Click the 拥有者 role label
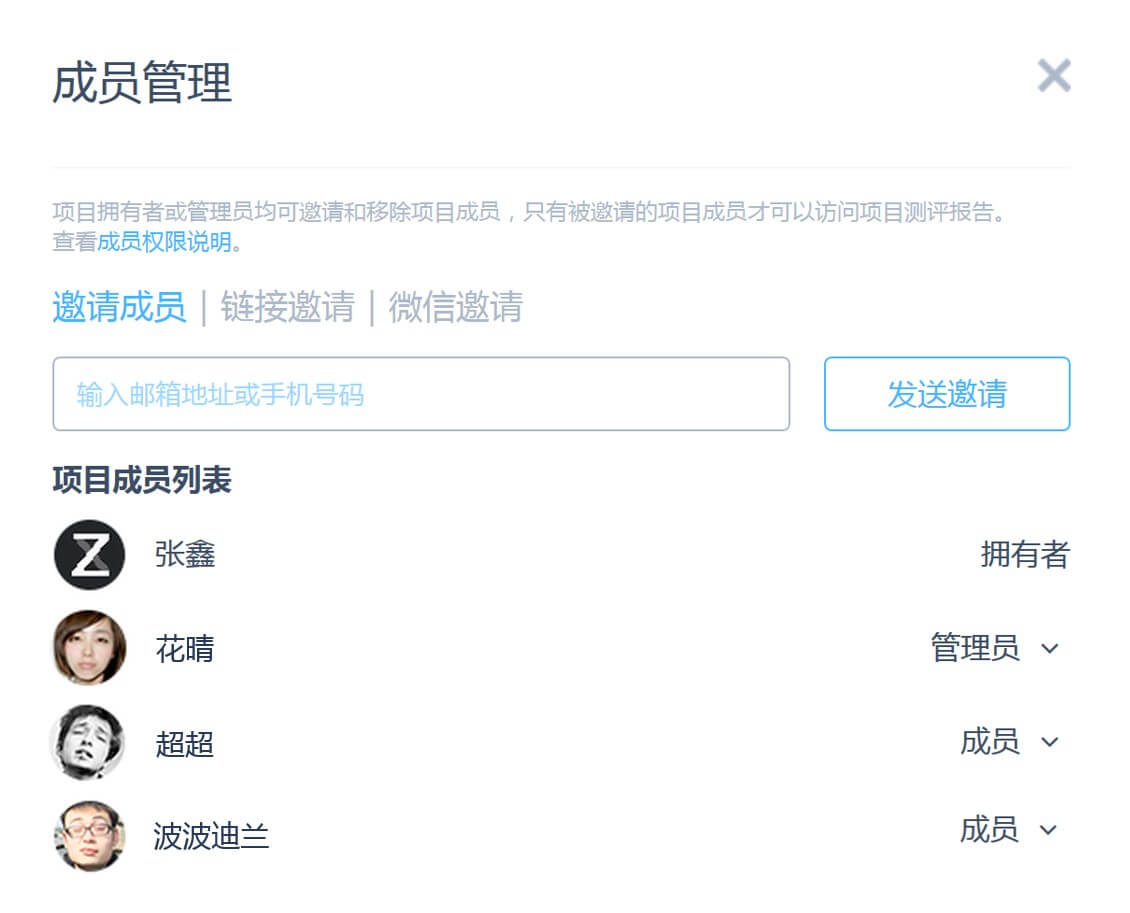The height and width of the screenshot is (913, 1130). coord(1025,554)
